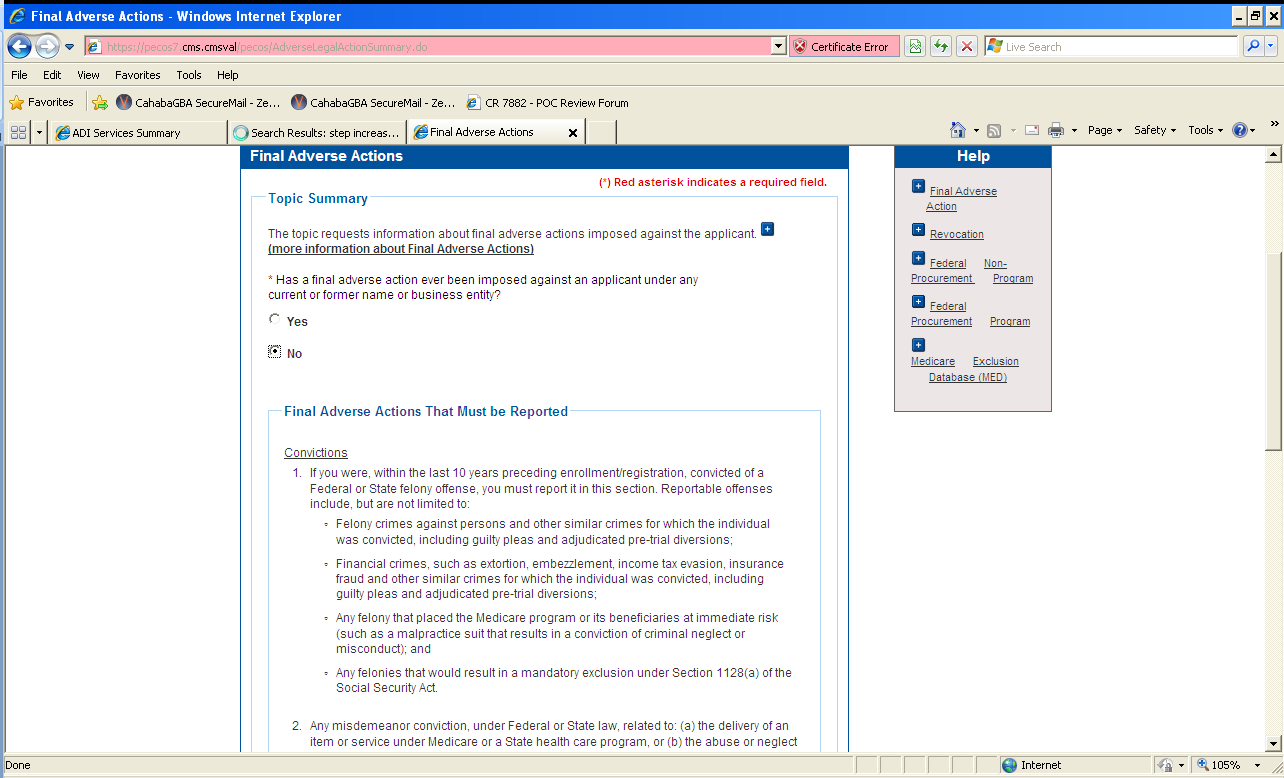
Task: Refresh the page using the green arrows icon
Action: tap(940, 47)
